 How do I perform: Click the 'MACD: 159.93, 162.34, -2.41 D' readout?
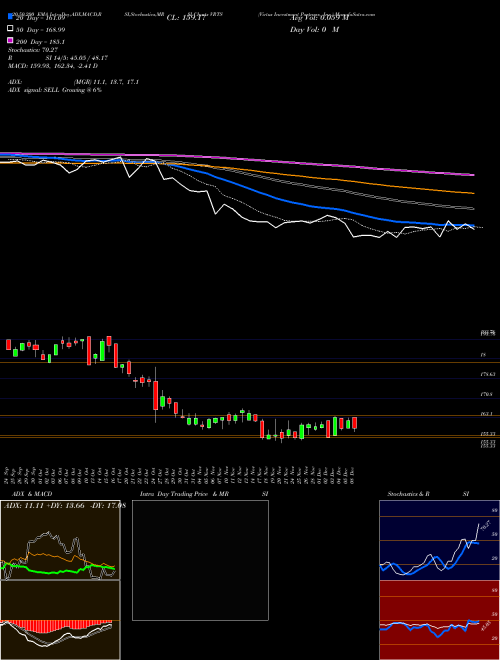pos(53,66)
